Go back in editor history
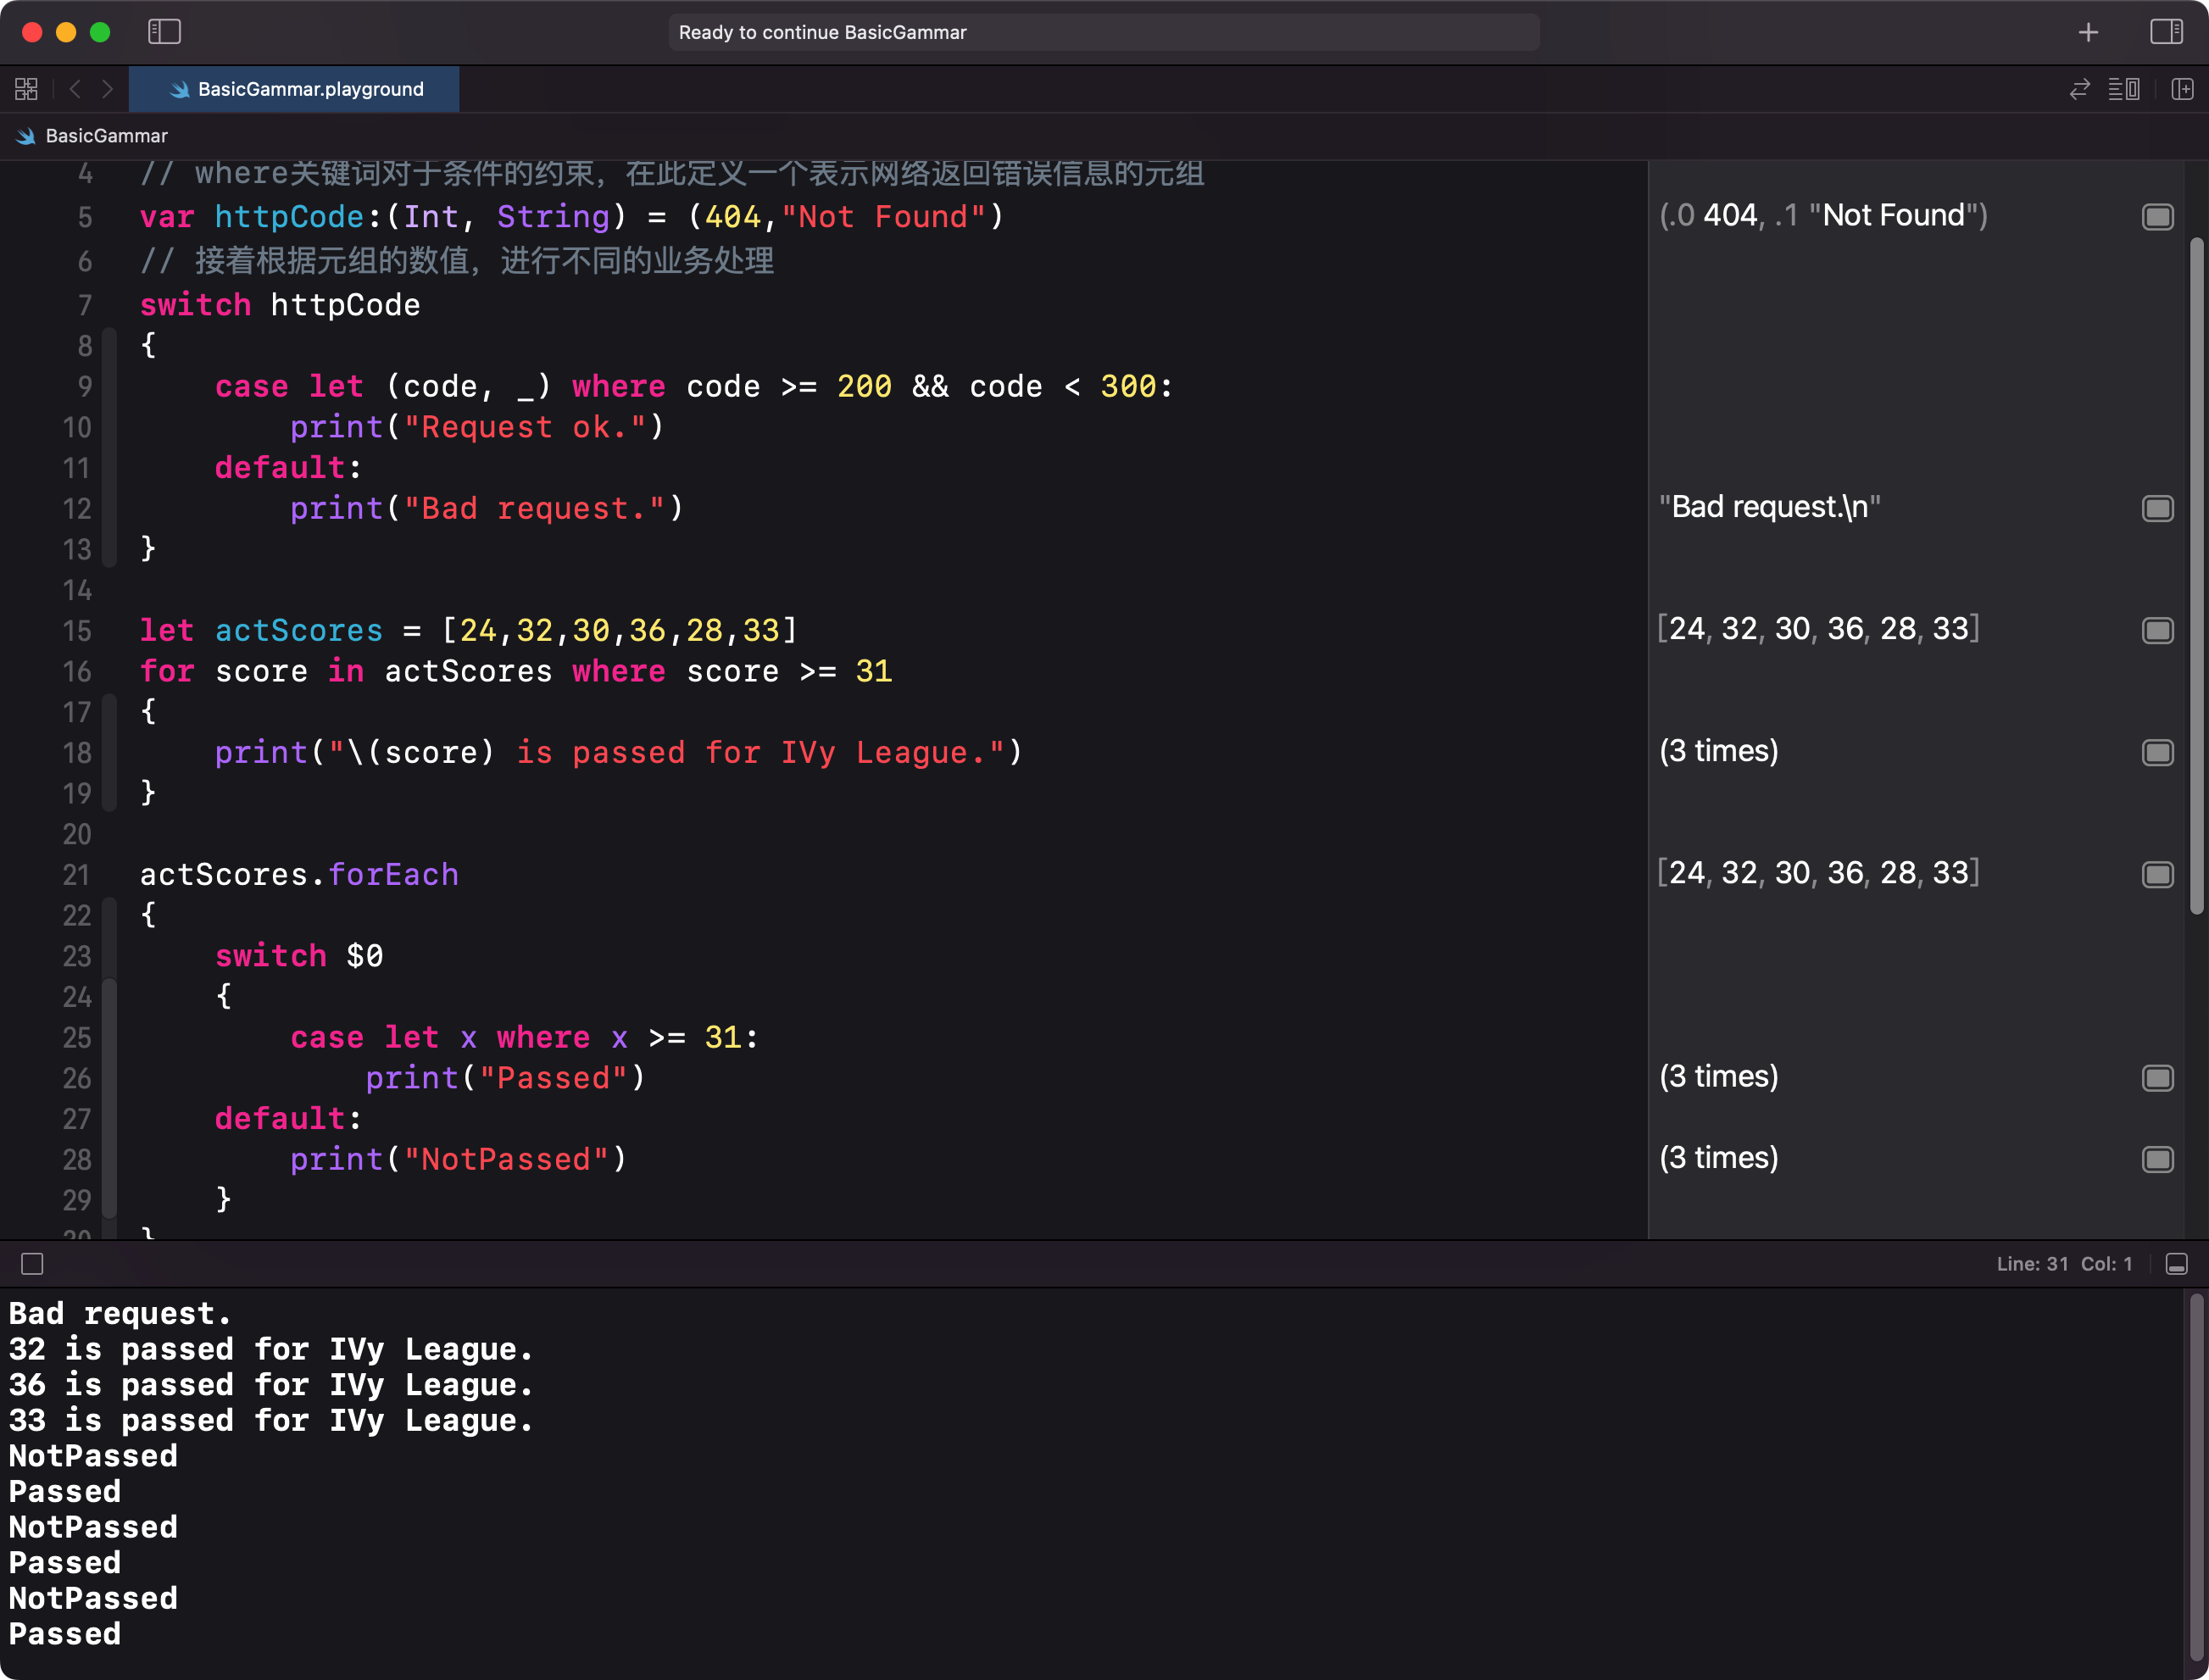2209x1680 pixels. 75,89
